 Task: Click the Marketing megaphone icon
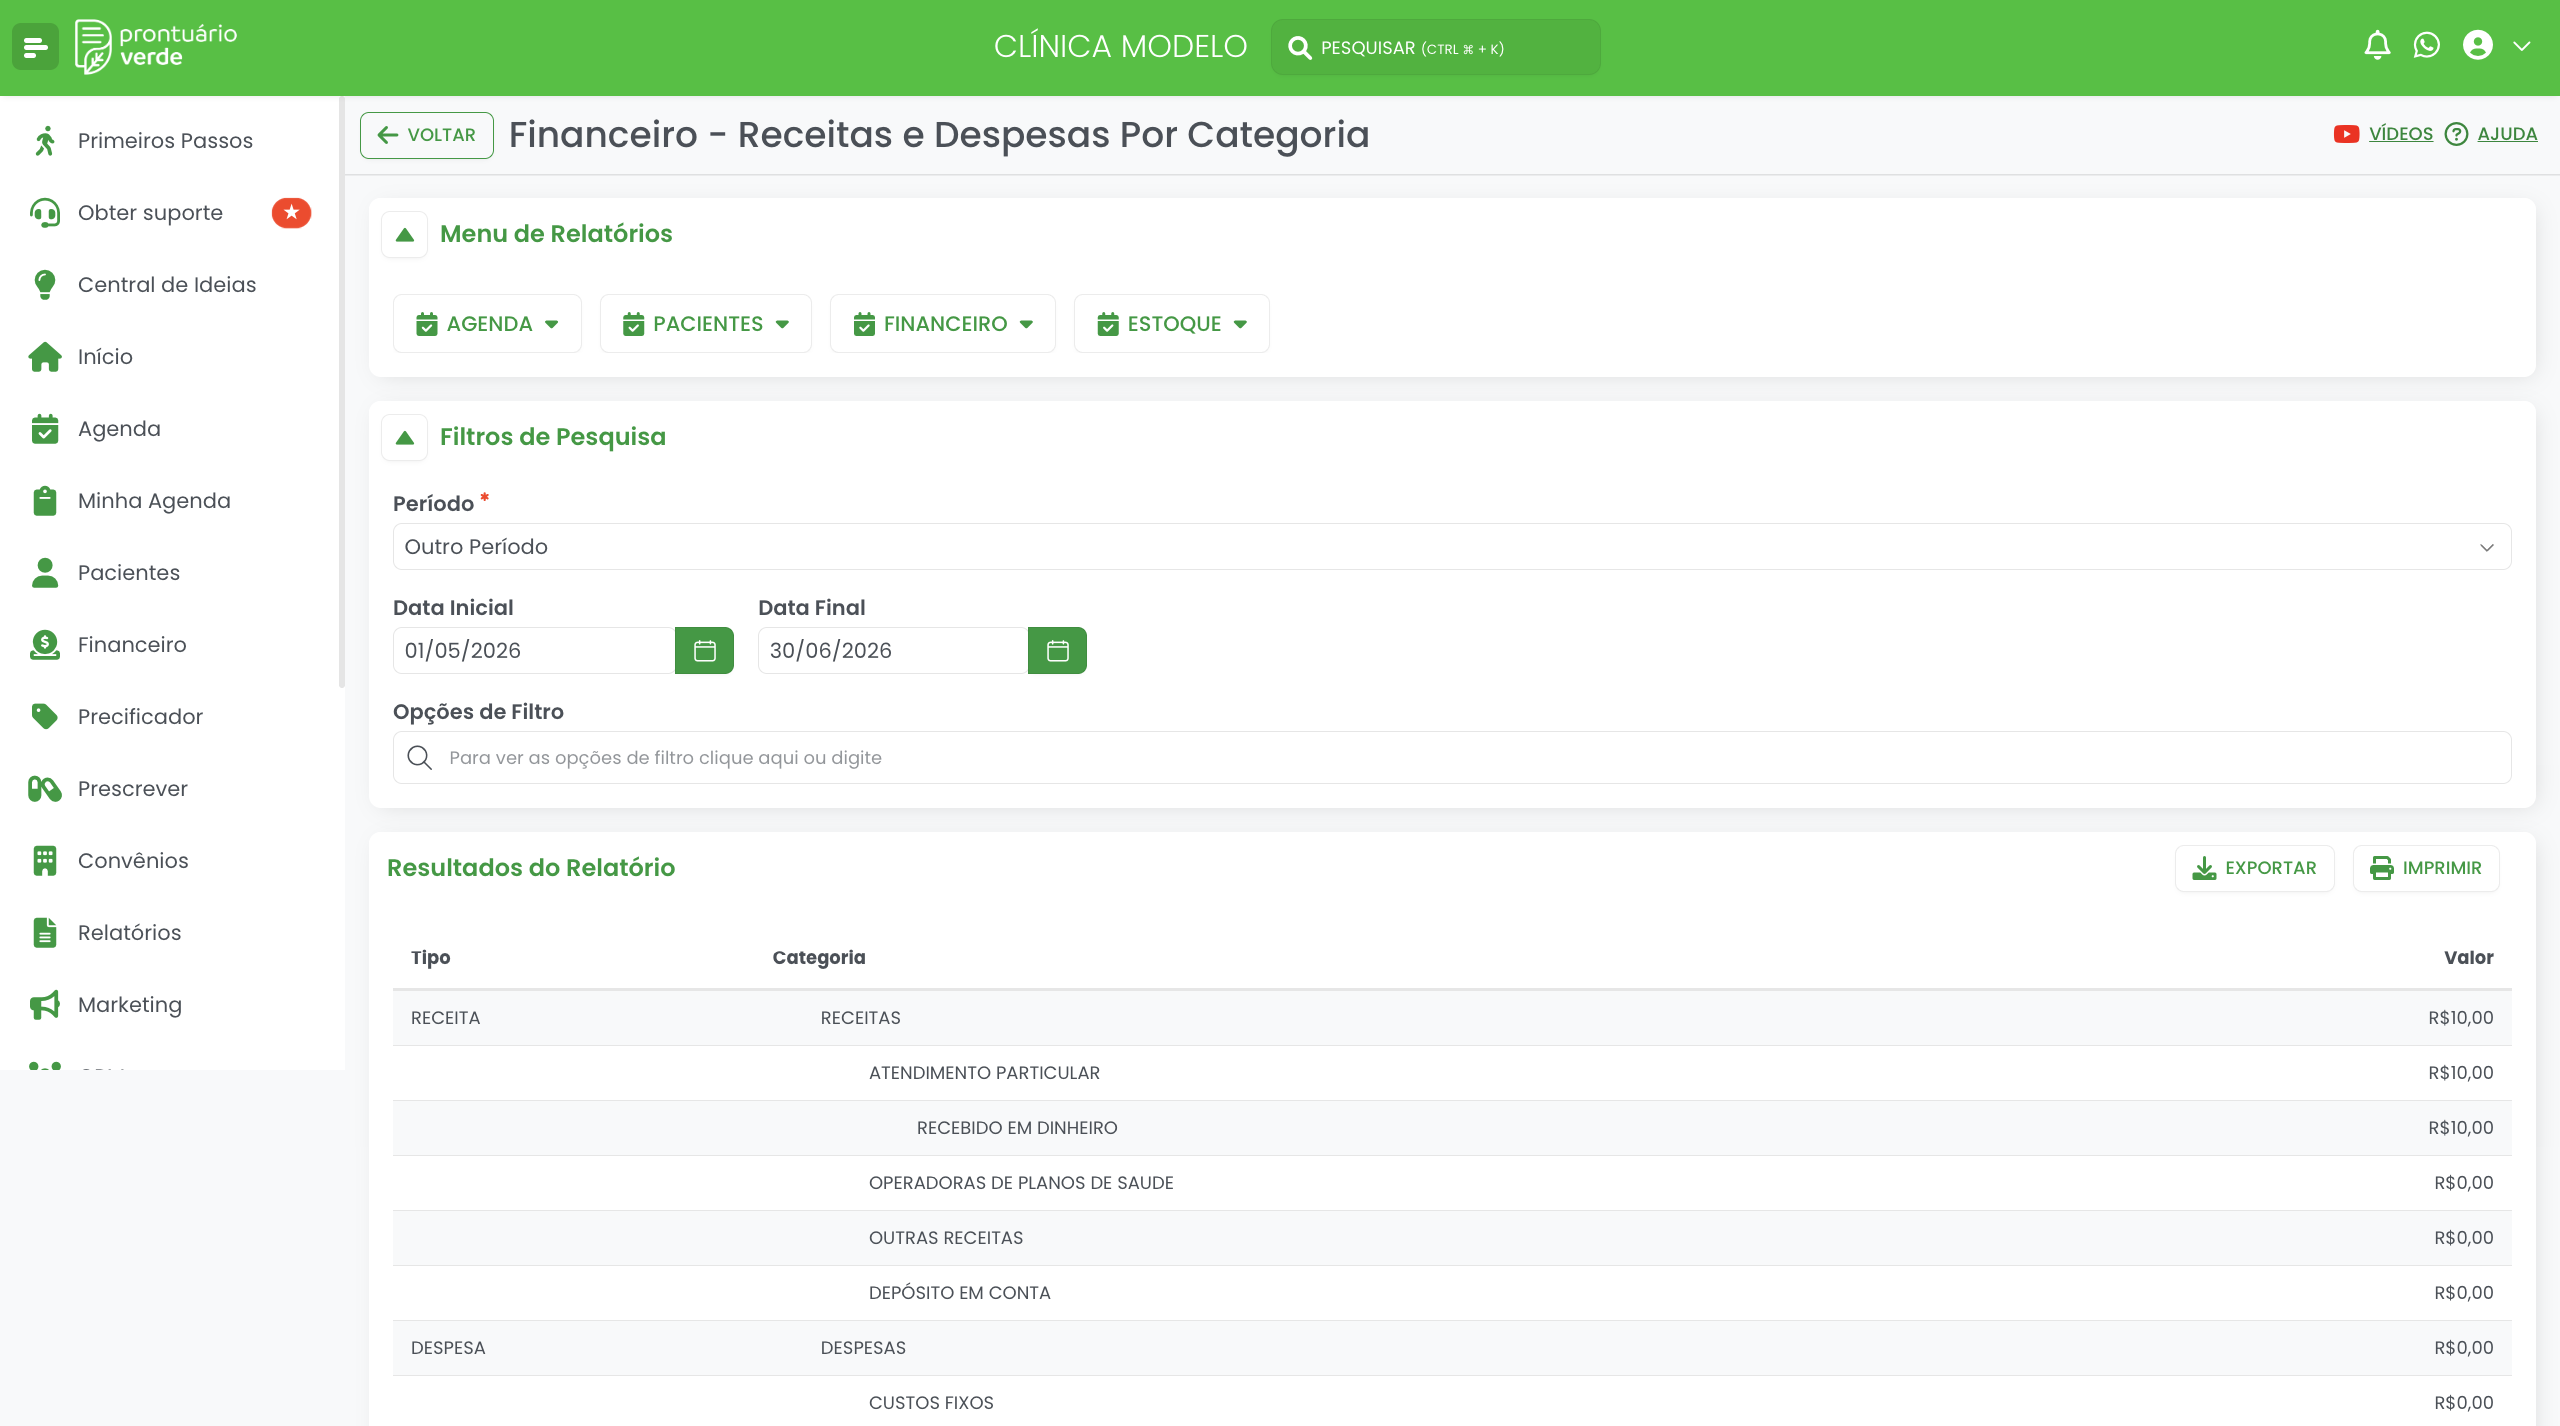tap(44, 1005)
